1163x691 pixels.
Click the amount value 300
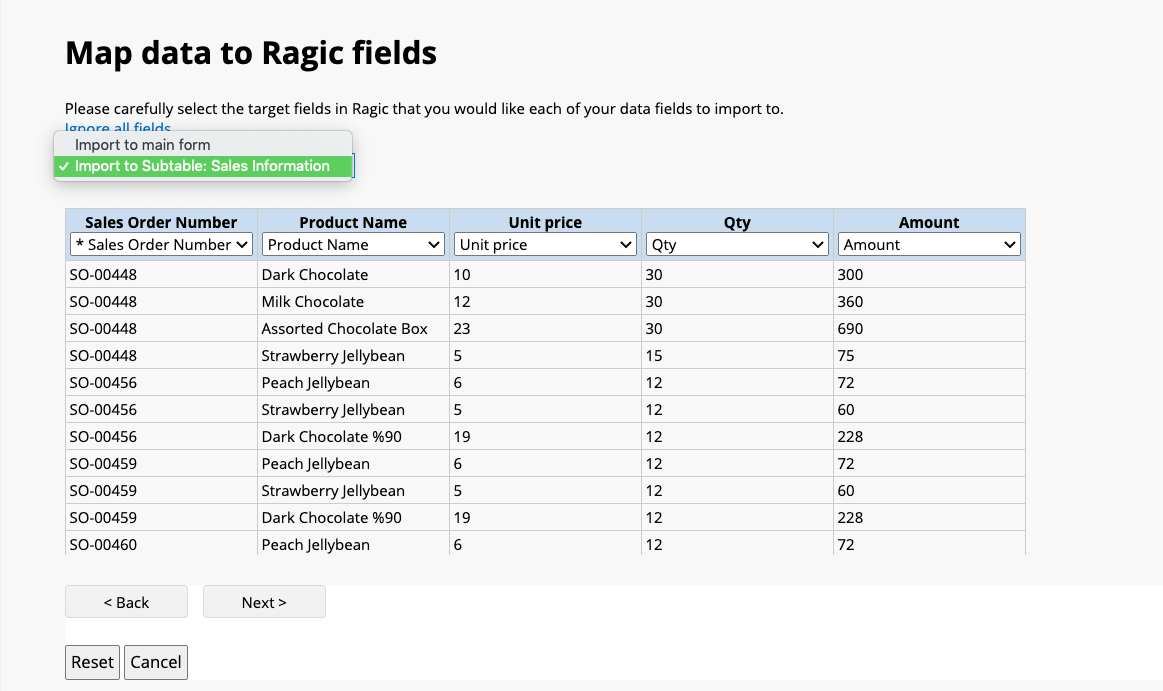[850, 274]
